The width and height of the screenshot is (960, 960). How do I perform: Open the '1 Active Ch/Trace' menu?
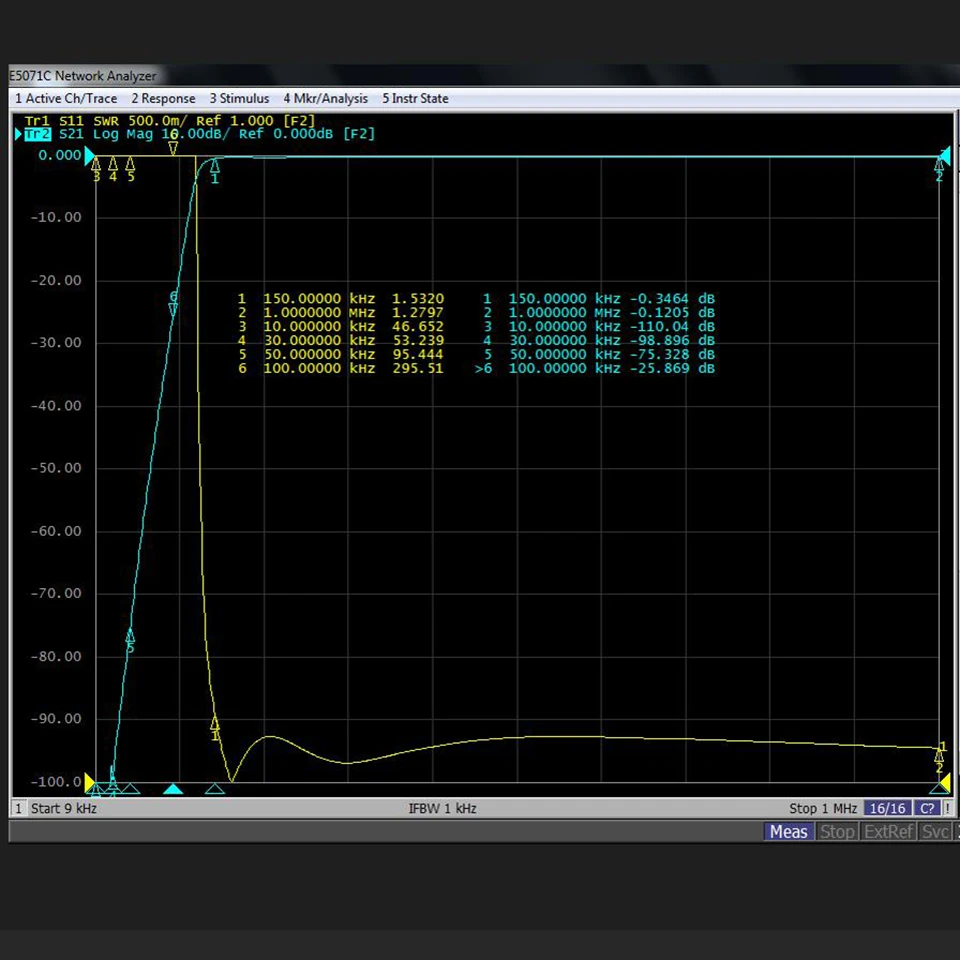[66, 99]
